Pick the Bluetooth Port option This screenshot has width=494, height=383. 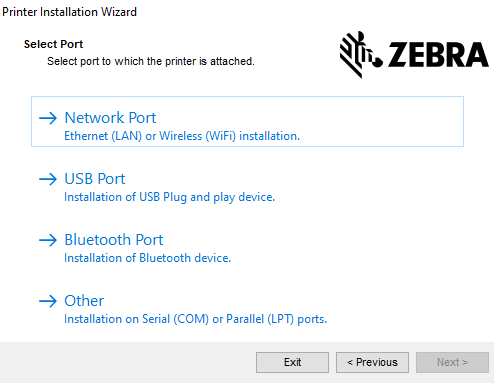(247, 243)
